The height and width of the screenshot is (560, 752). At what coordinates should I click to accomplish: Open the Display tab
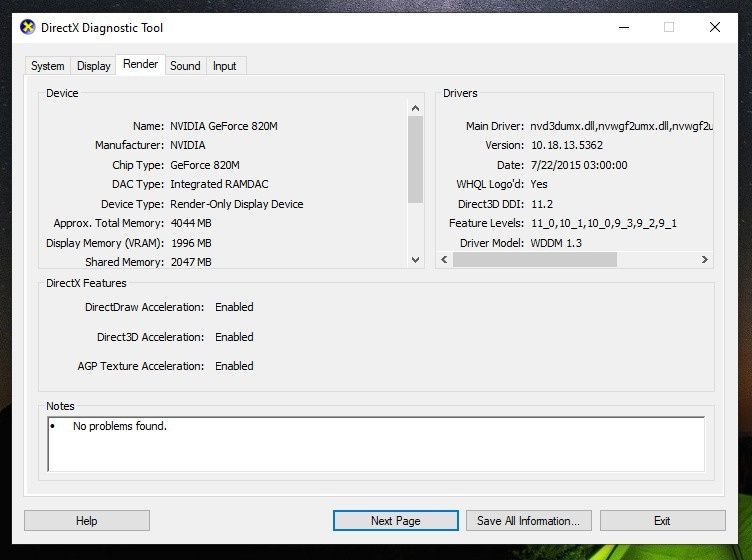click(94, 66)
